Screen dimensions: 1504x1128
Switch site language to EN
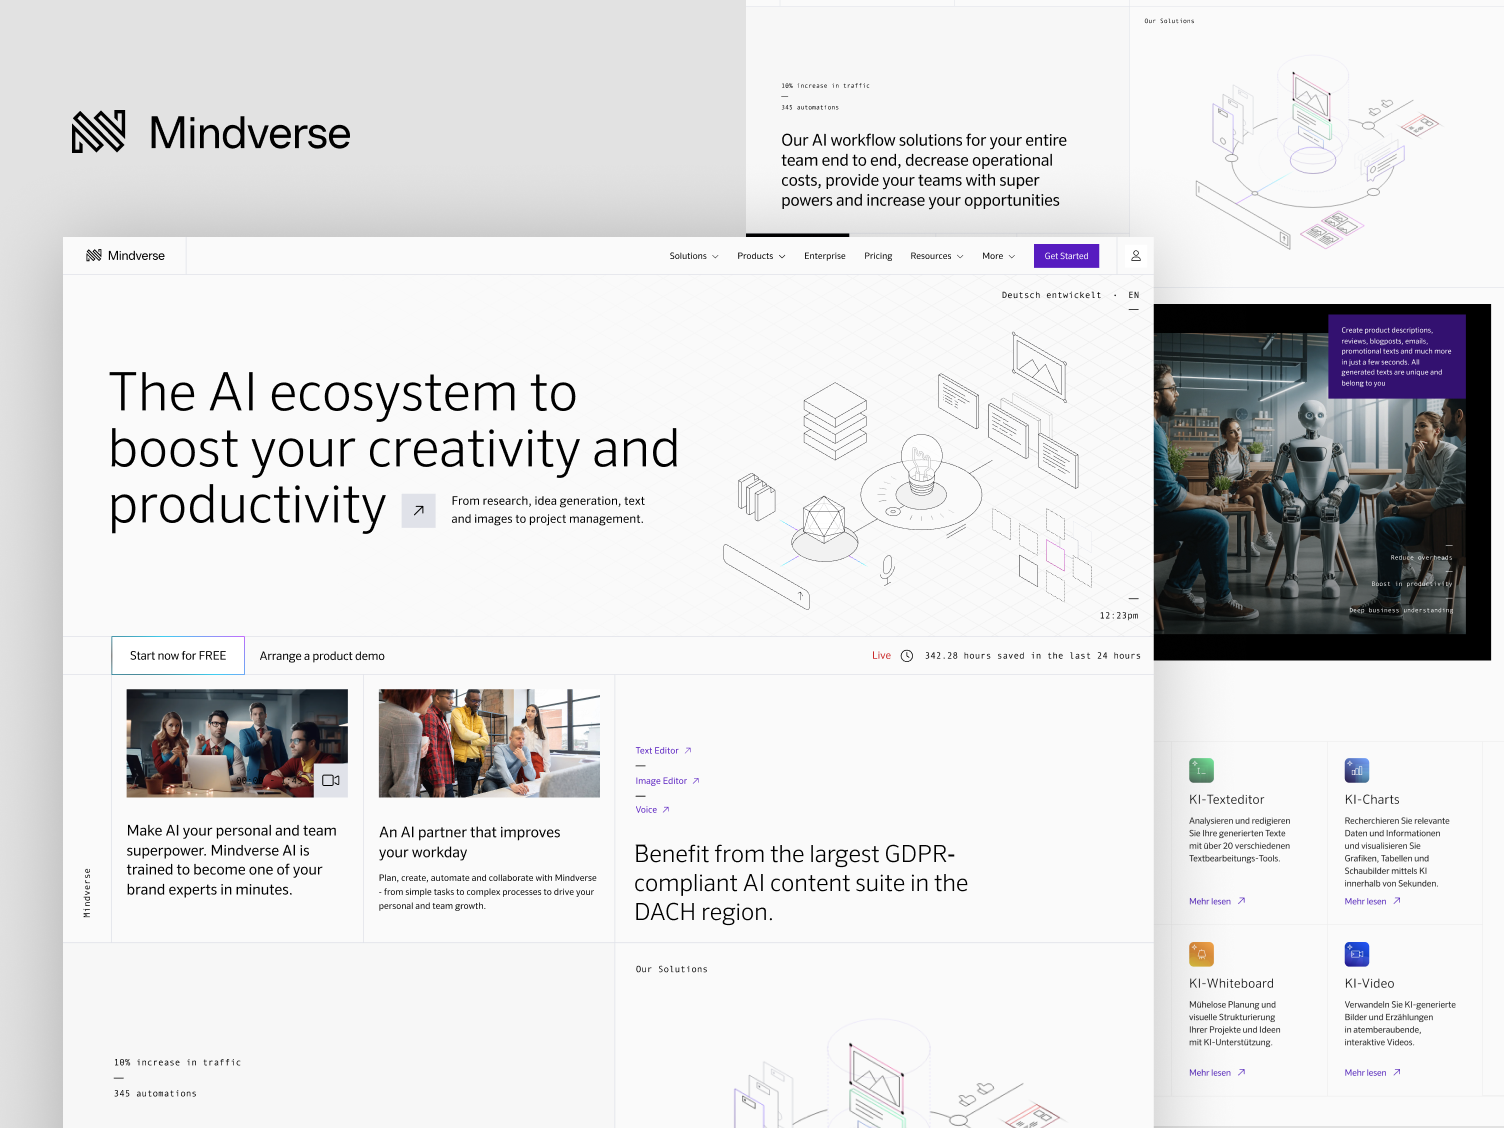click(x=1133, y=295)
